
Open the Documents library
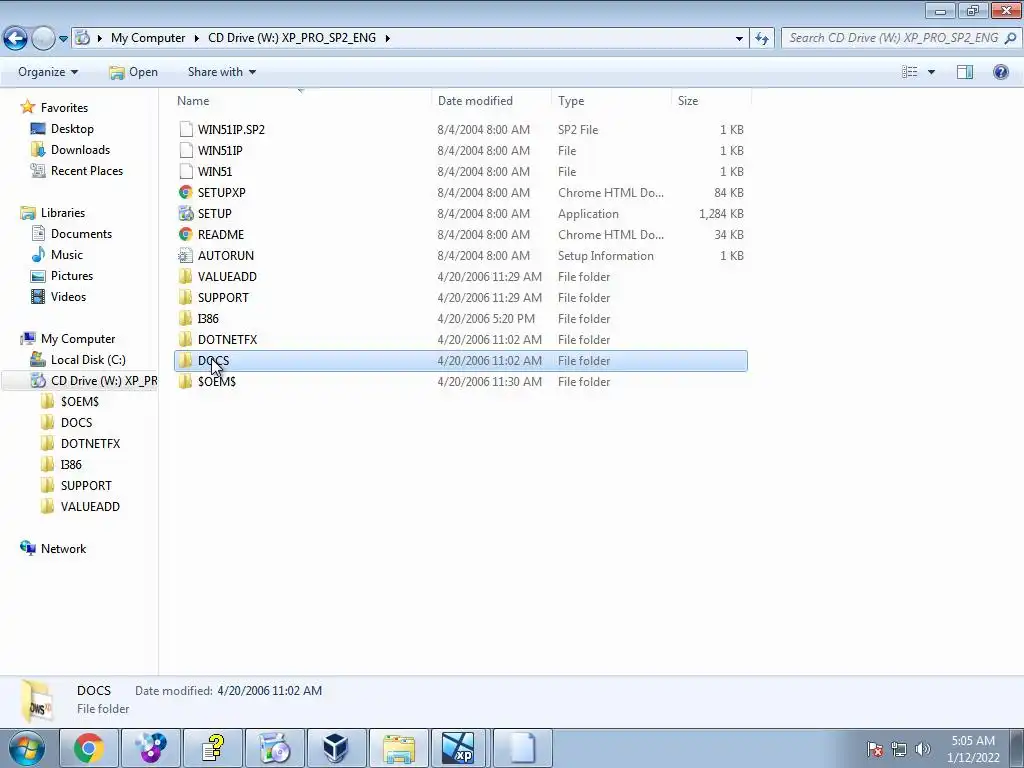coord(81,234)
